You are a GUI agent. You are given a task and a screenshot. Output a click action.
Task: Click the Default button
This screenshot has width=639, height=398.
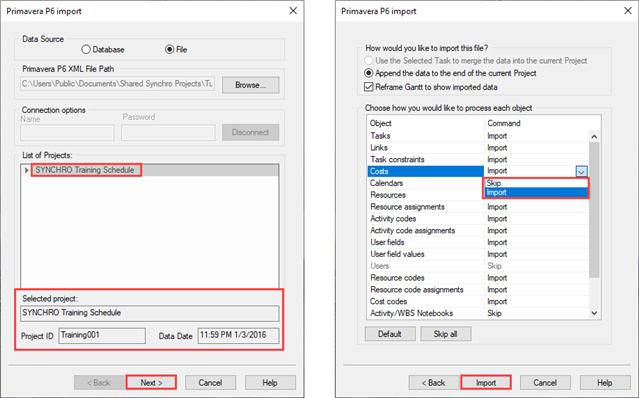click(390, 334)
